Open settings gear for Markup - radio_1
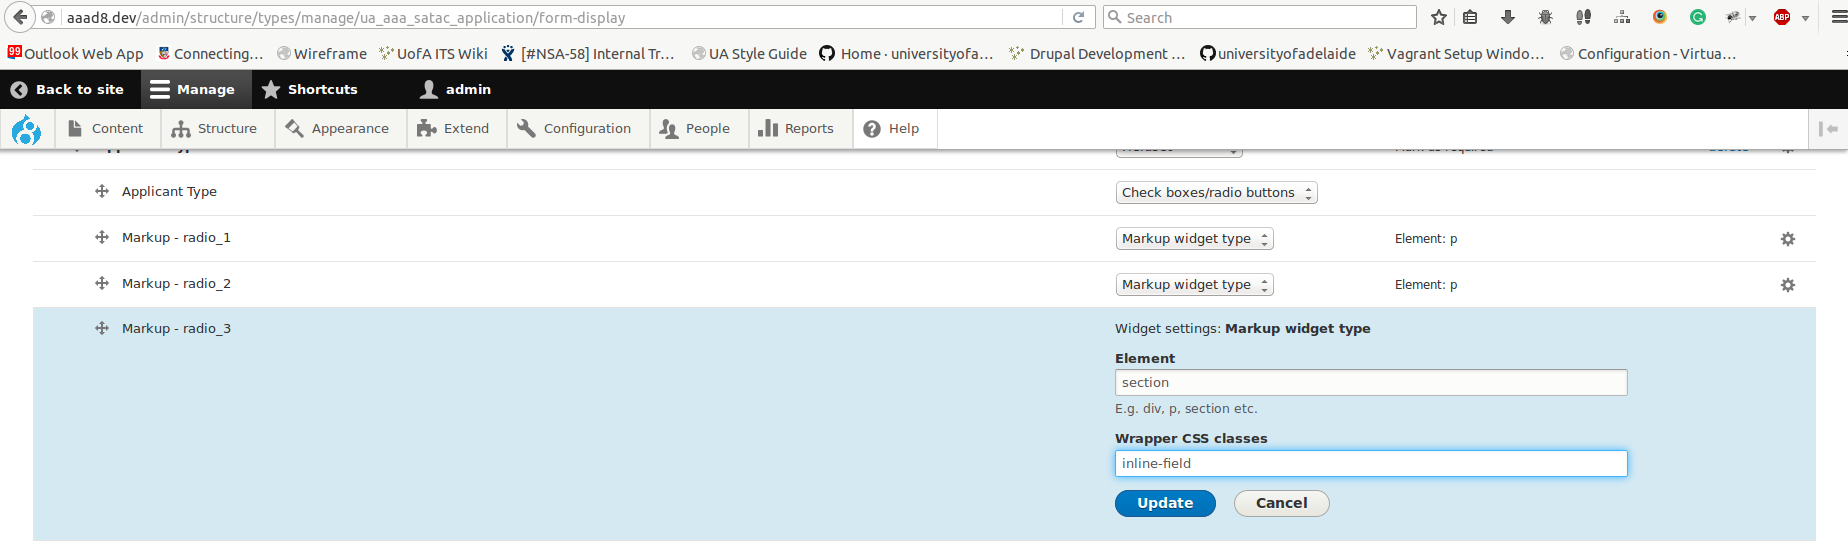Screen dimensions: 1848x546 (1788, 239)
